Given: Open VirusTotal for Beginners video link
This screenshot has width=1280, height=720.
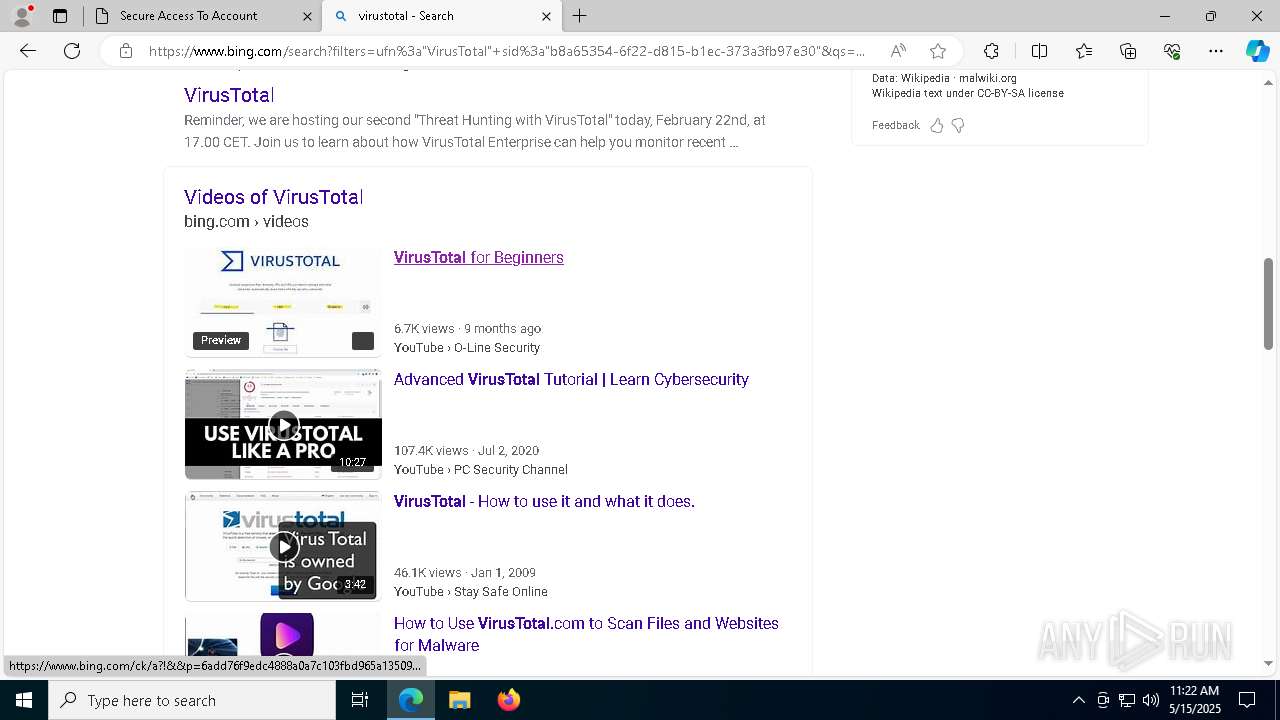Looking at the screenshot, I should coord(479,257).
